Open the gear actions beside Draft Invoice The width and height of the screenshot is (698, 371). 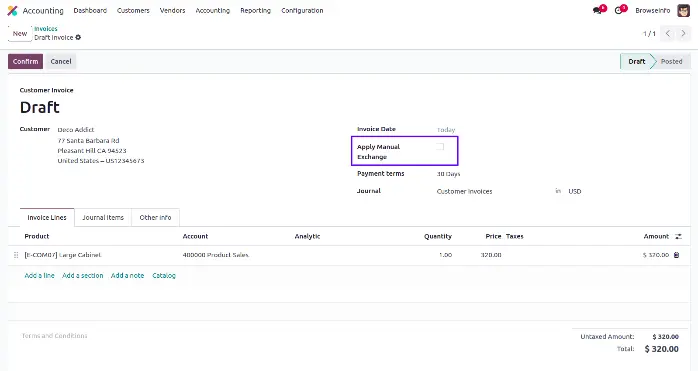click(x=78, y=37)
